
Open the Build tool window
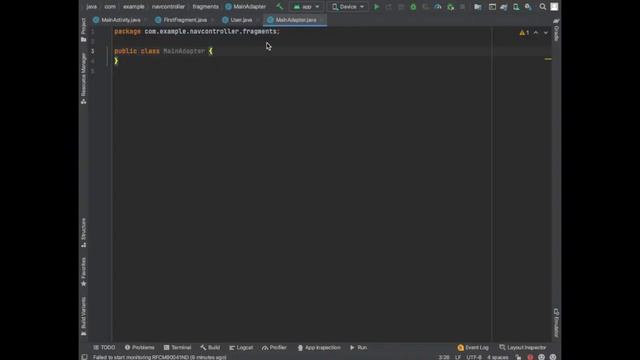[210, 347]
